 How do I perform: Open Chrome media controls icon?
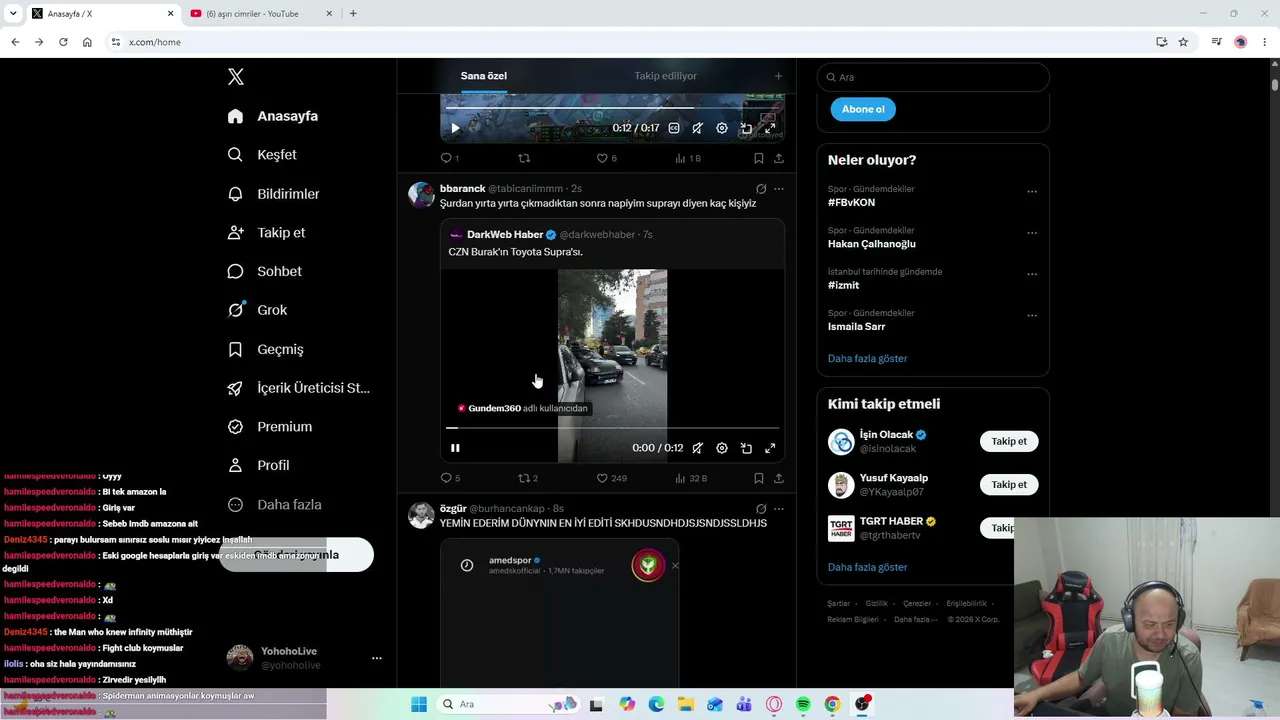(x=1216, y=42)
